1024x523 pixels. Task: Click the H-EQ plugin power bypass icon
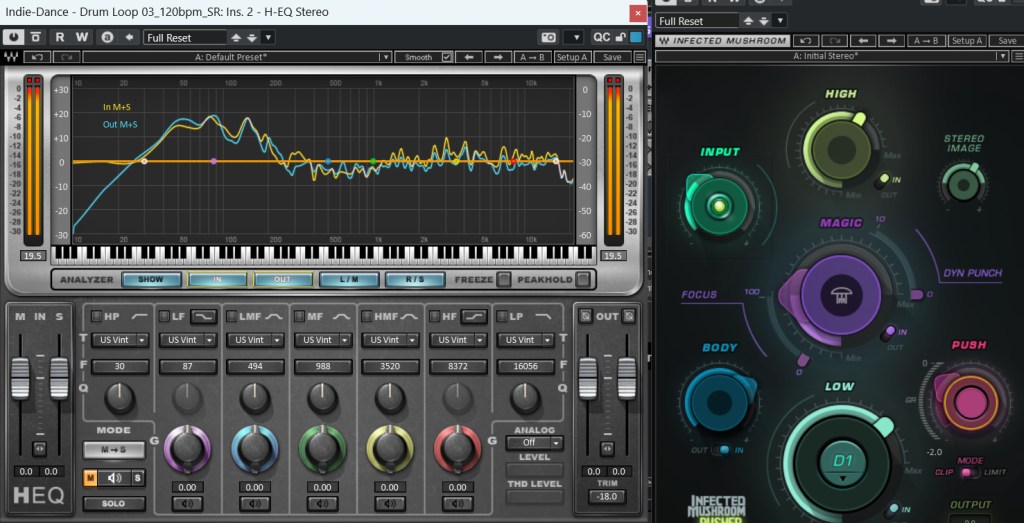[14, 37]
